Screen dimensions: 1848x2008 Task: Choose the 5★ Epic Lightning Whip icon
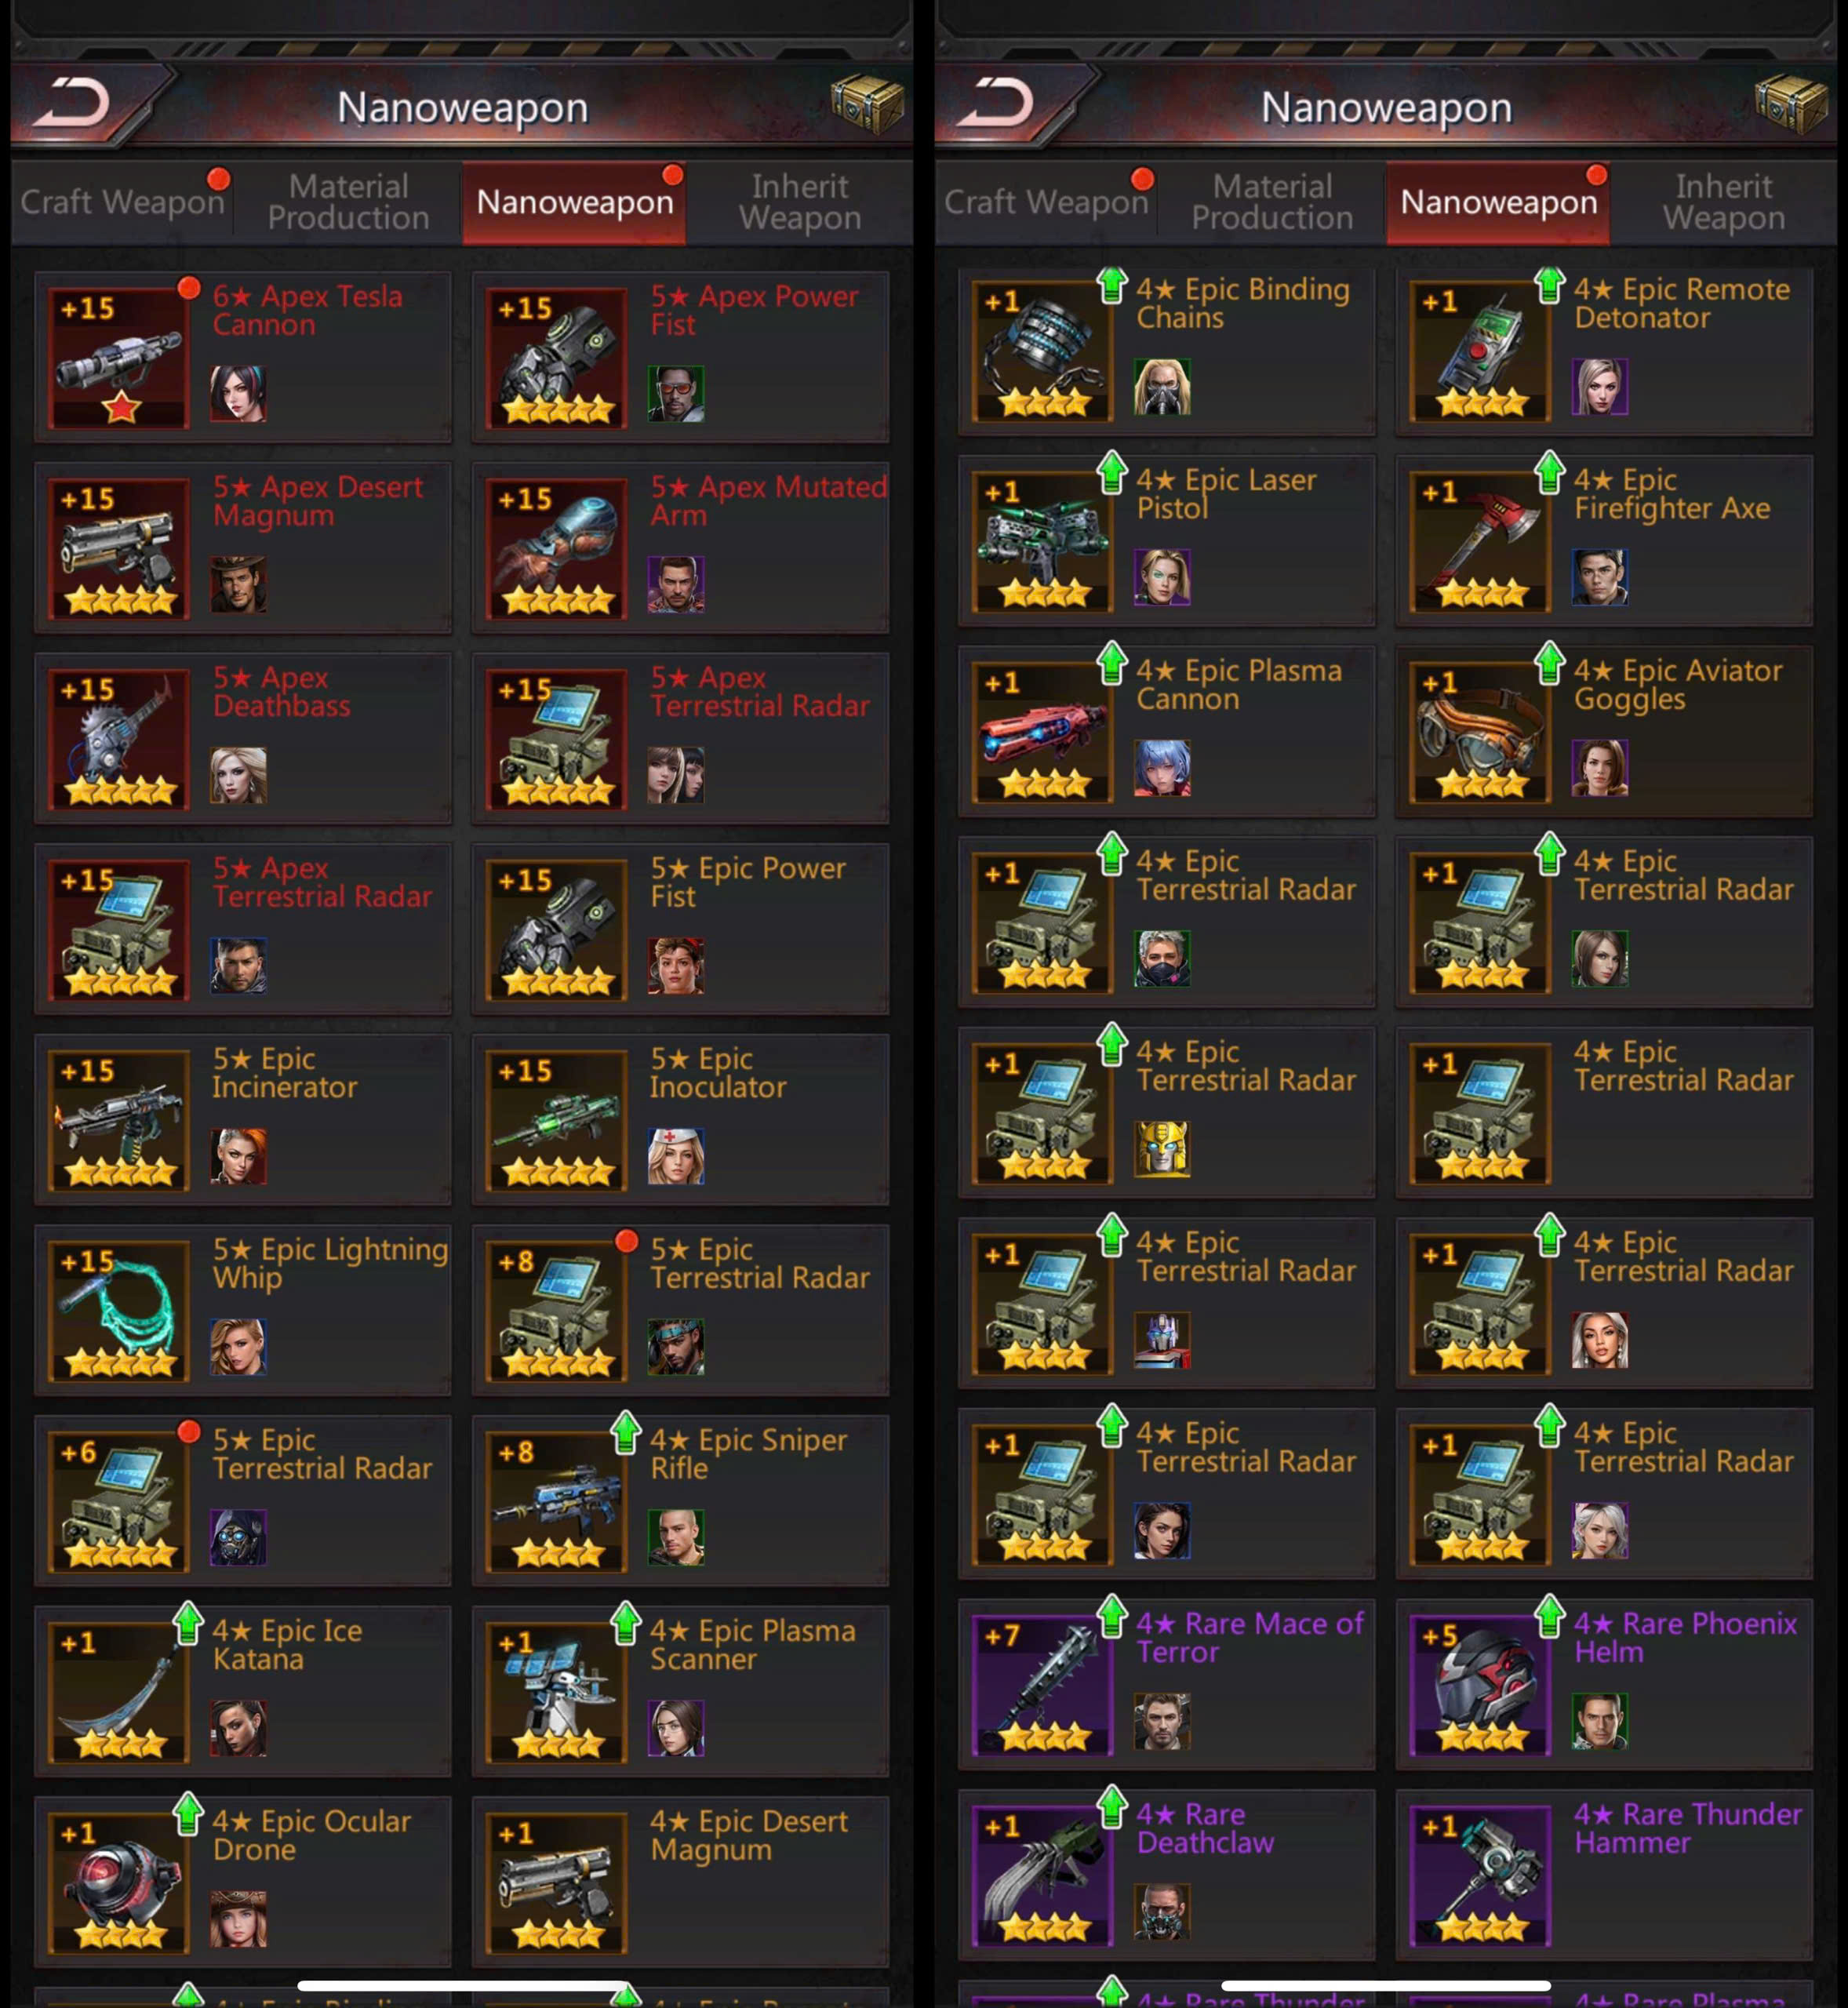[120, 1310]
